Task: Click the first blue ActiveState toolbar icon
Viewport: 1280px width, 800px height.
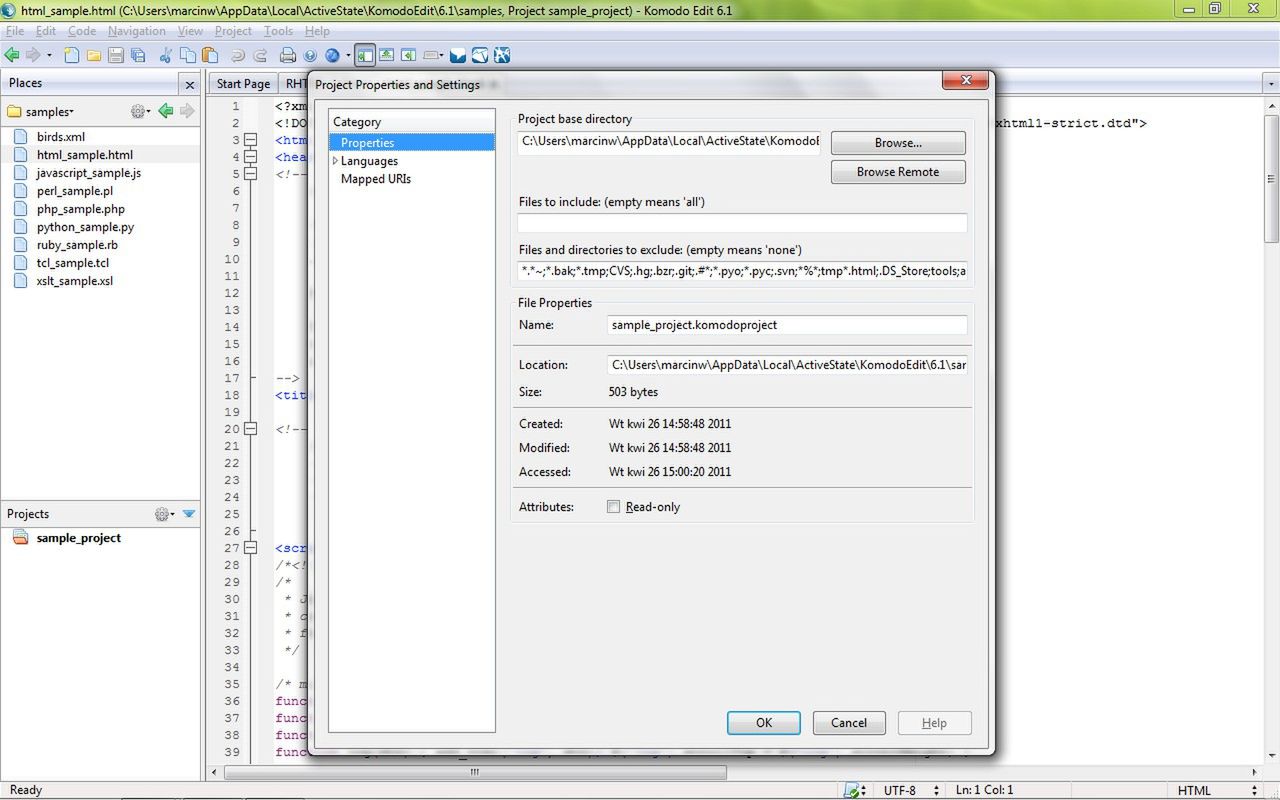Action: [458, 55]
